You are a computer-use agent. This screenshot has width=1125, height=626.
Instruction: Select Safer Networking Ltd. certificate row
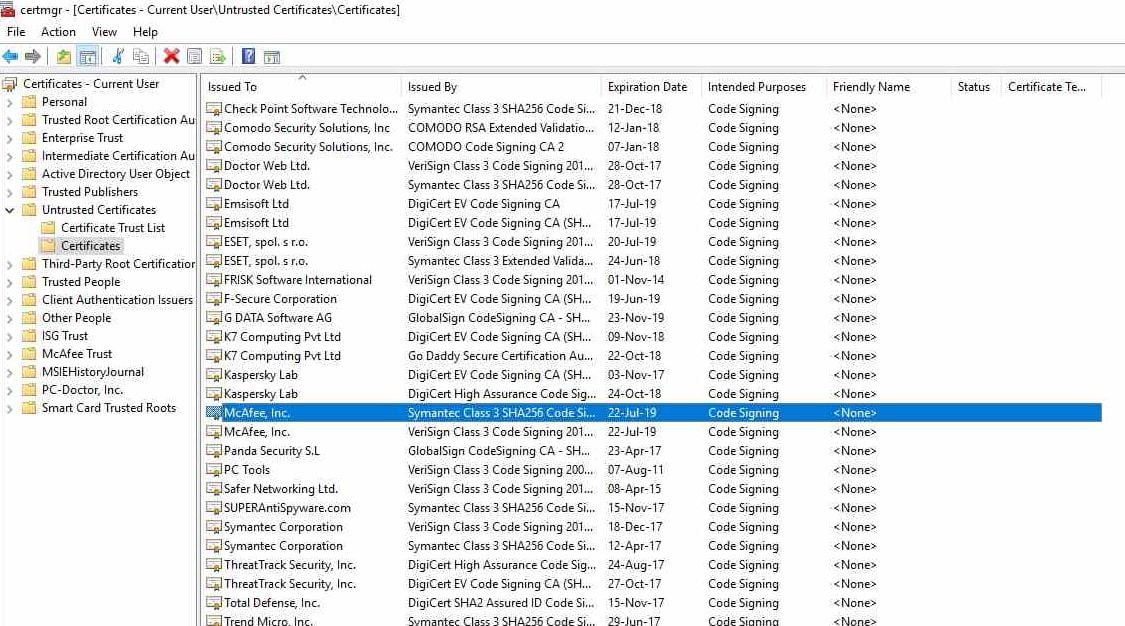click(653, 489)
